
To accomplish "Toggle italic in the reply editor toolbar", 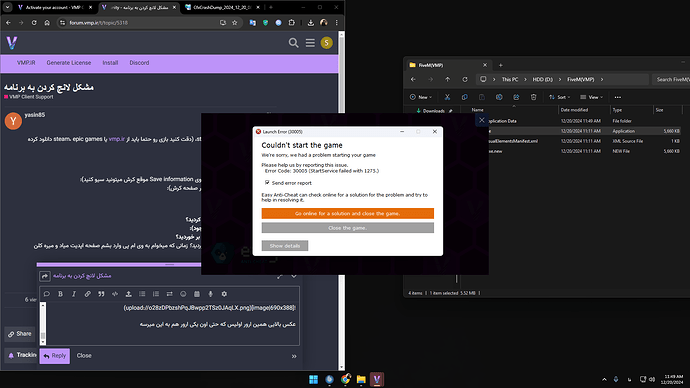I will click(74, 294).
